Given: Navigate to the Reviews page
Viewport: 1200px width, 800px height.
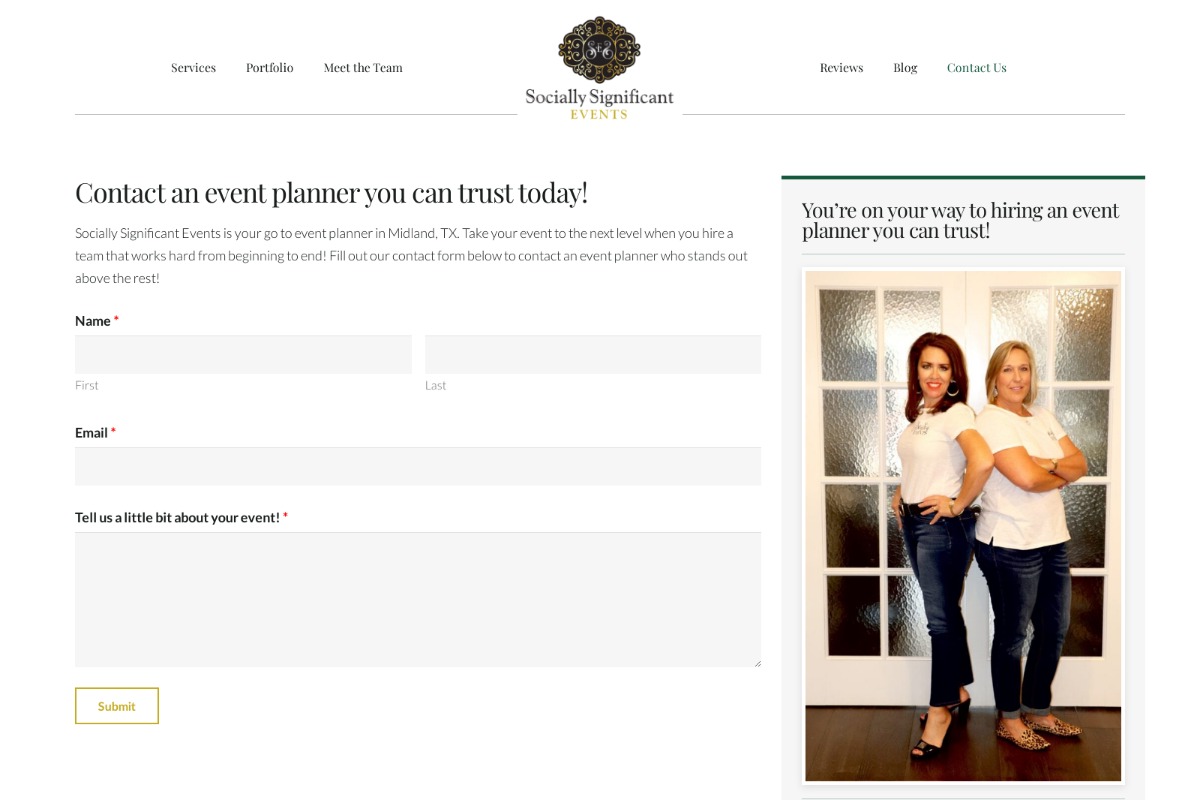Looking at the screenshot, I should [841, 68].
